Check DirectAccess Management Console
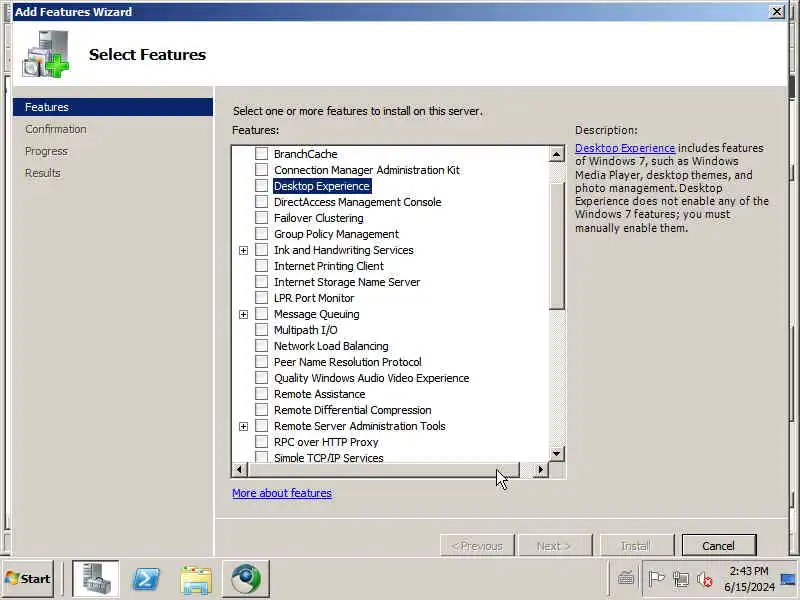The image size is (800, 600). [261, 202]
